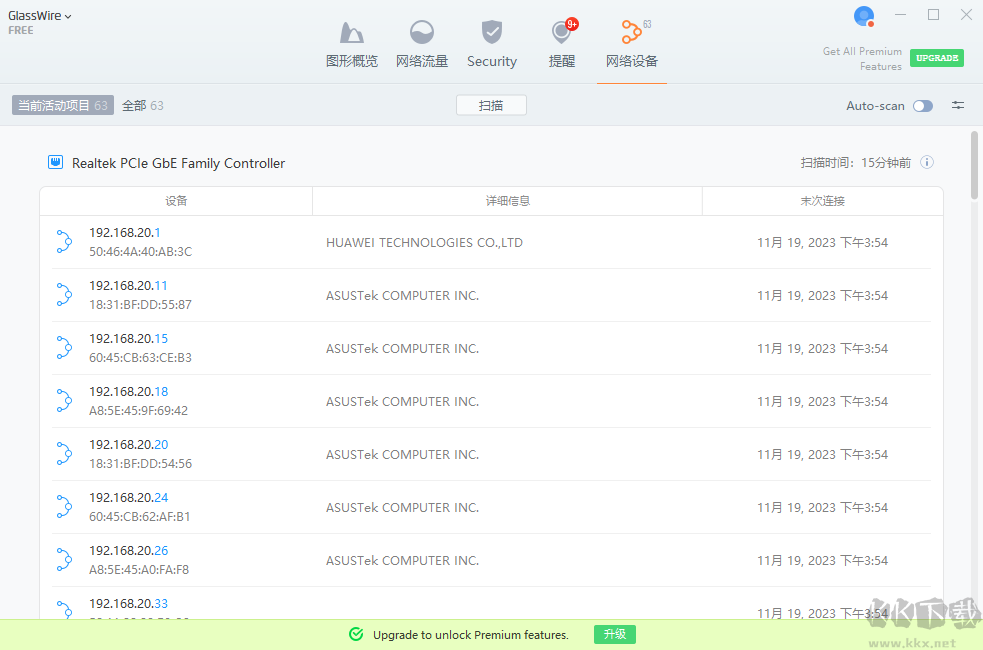
Task: Switch to the 全部 63 tab
Action: coord(143,105)
